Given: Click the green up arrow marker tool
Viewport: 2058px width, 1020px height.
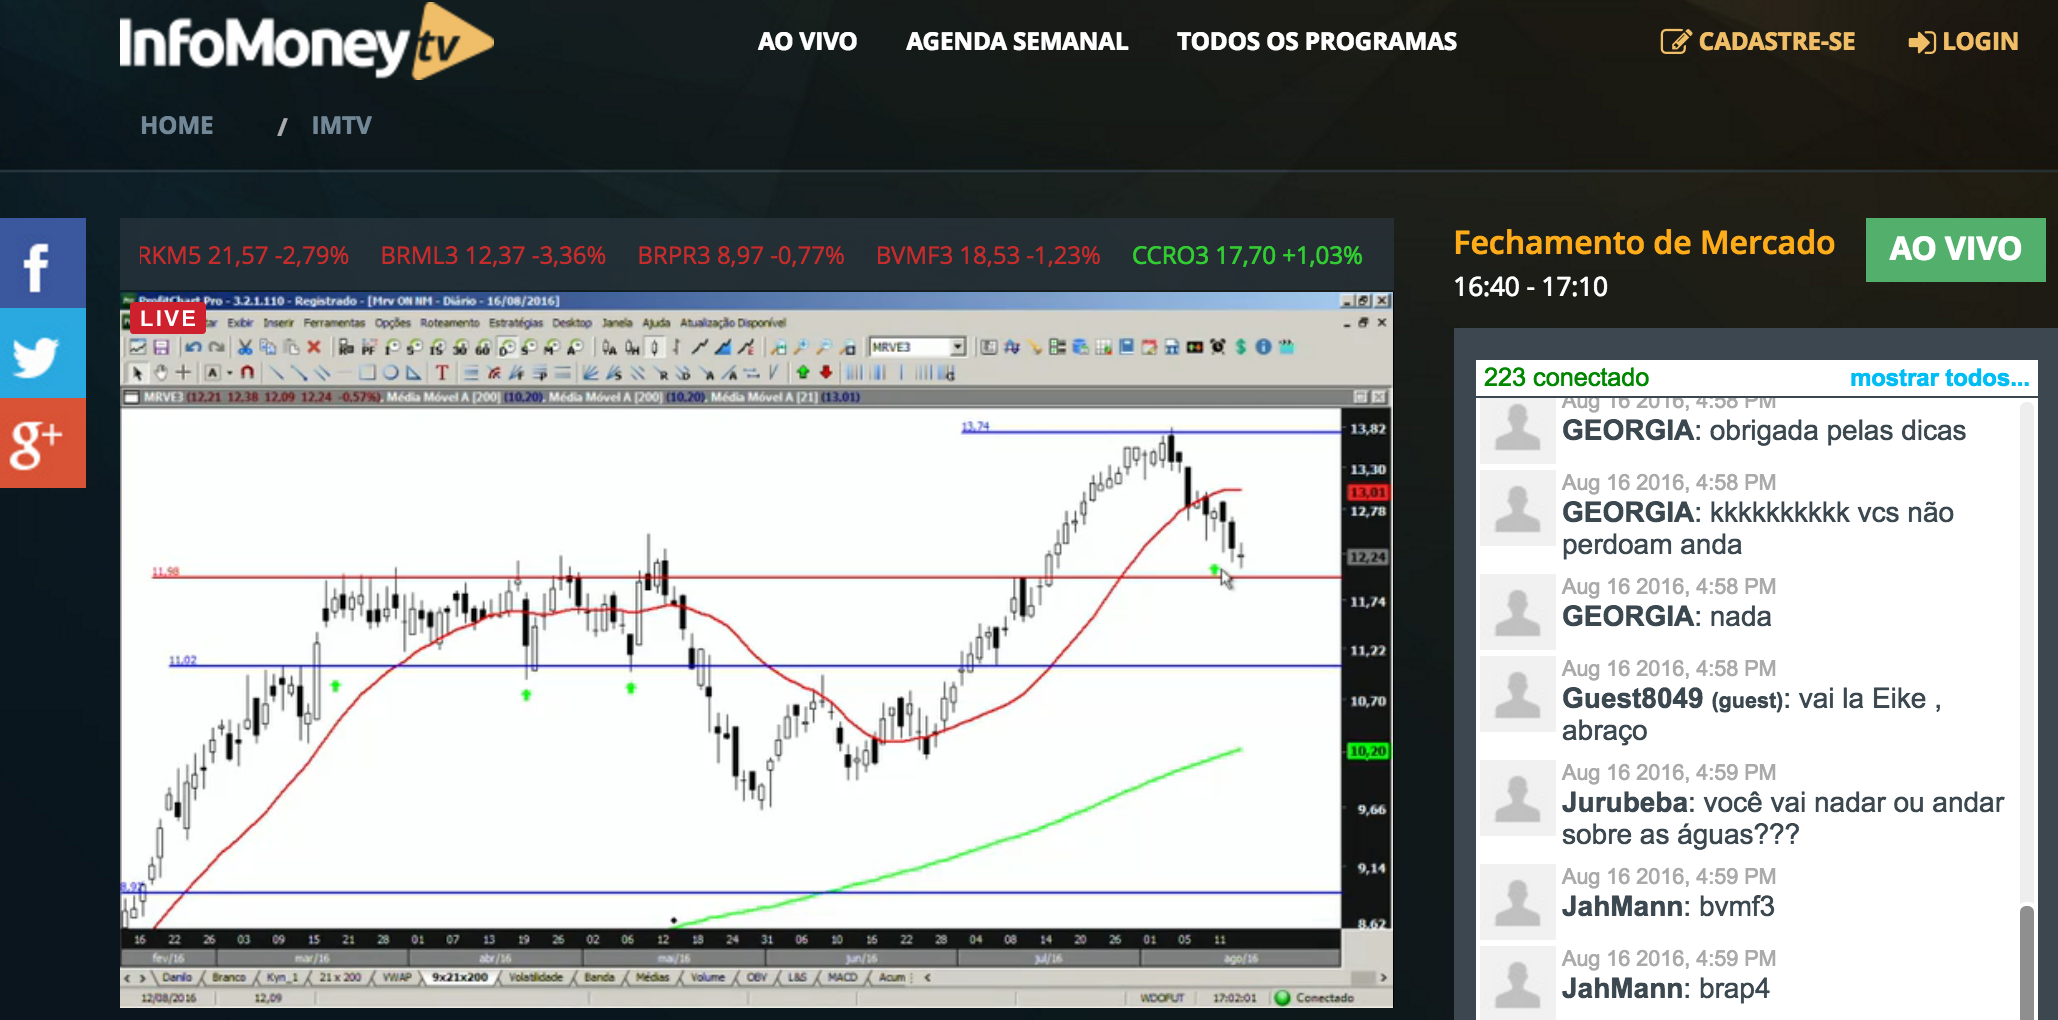Looking at the screenshot, I should pos(803,373).
